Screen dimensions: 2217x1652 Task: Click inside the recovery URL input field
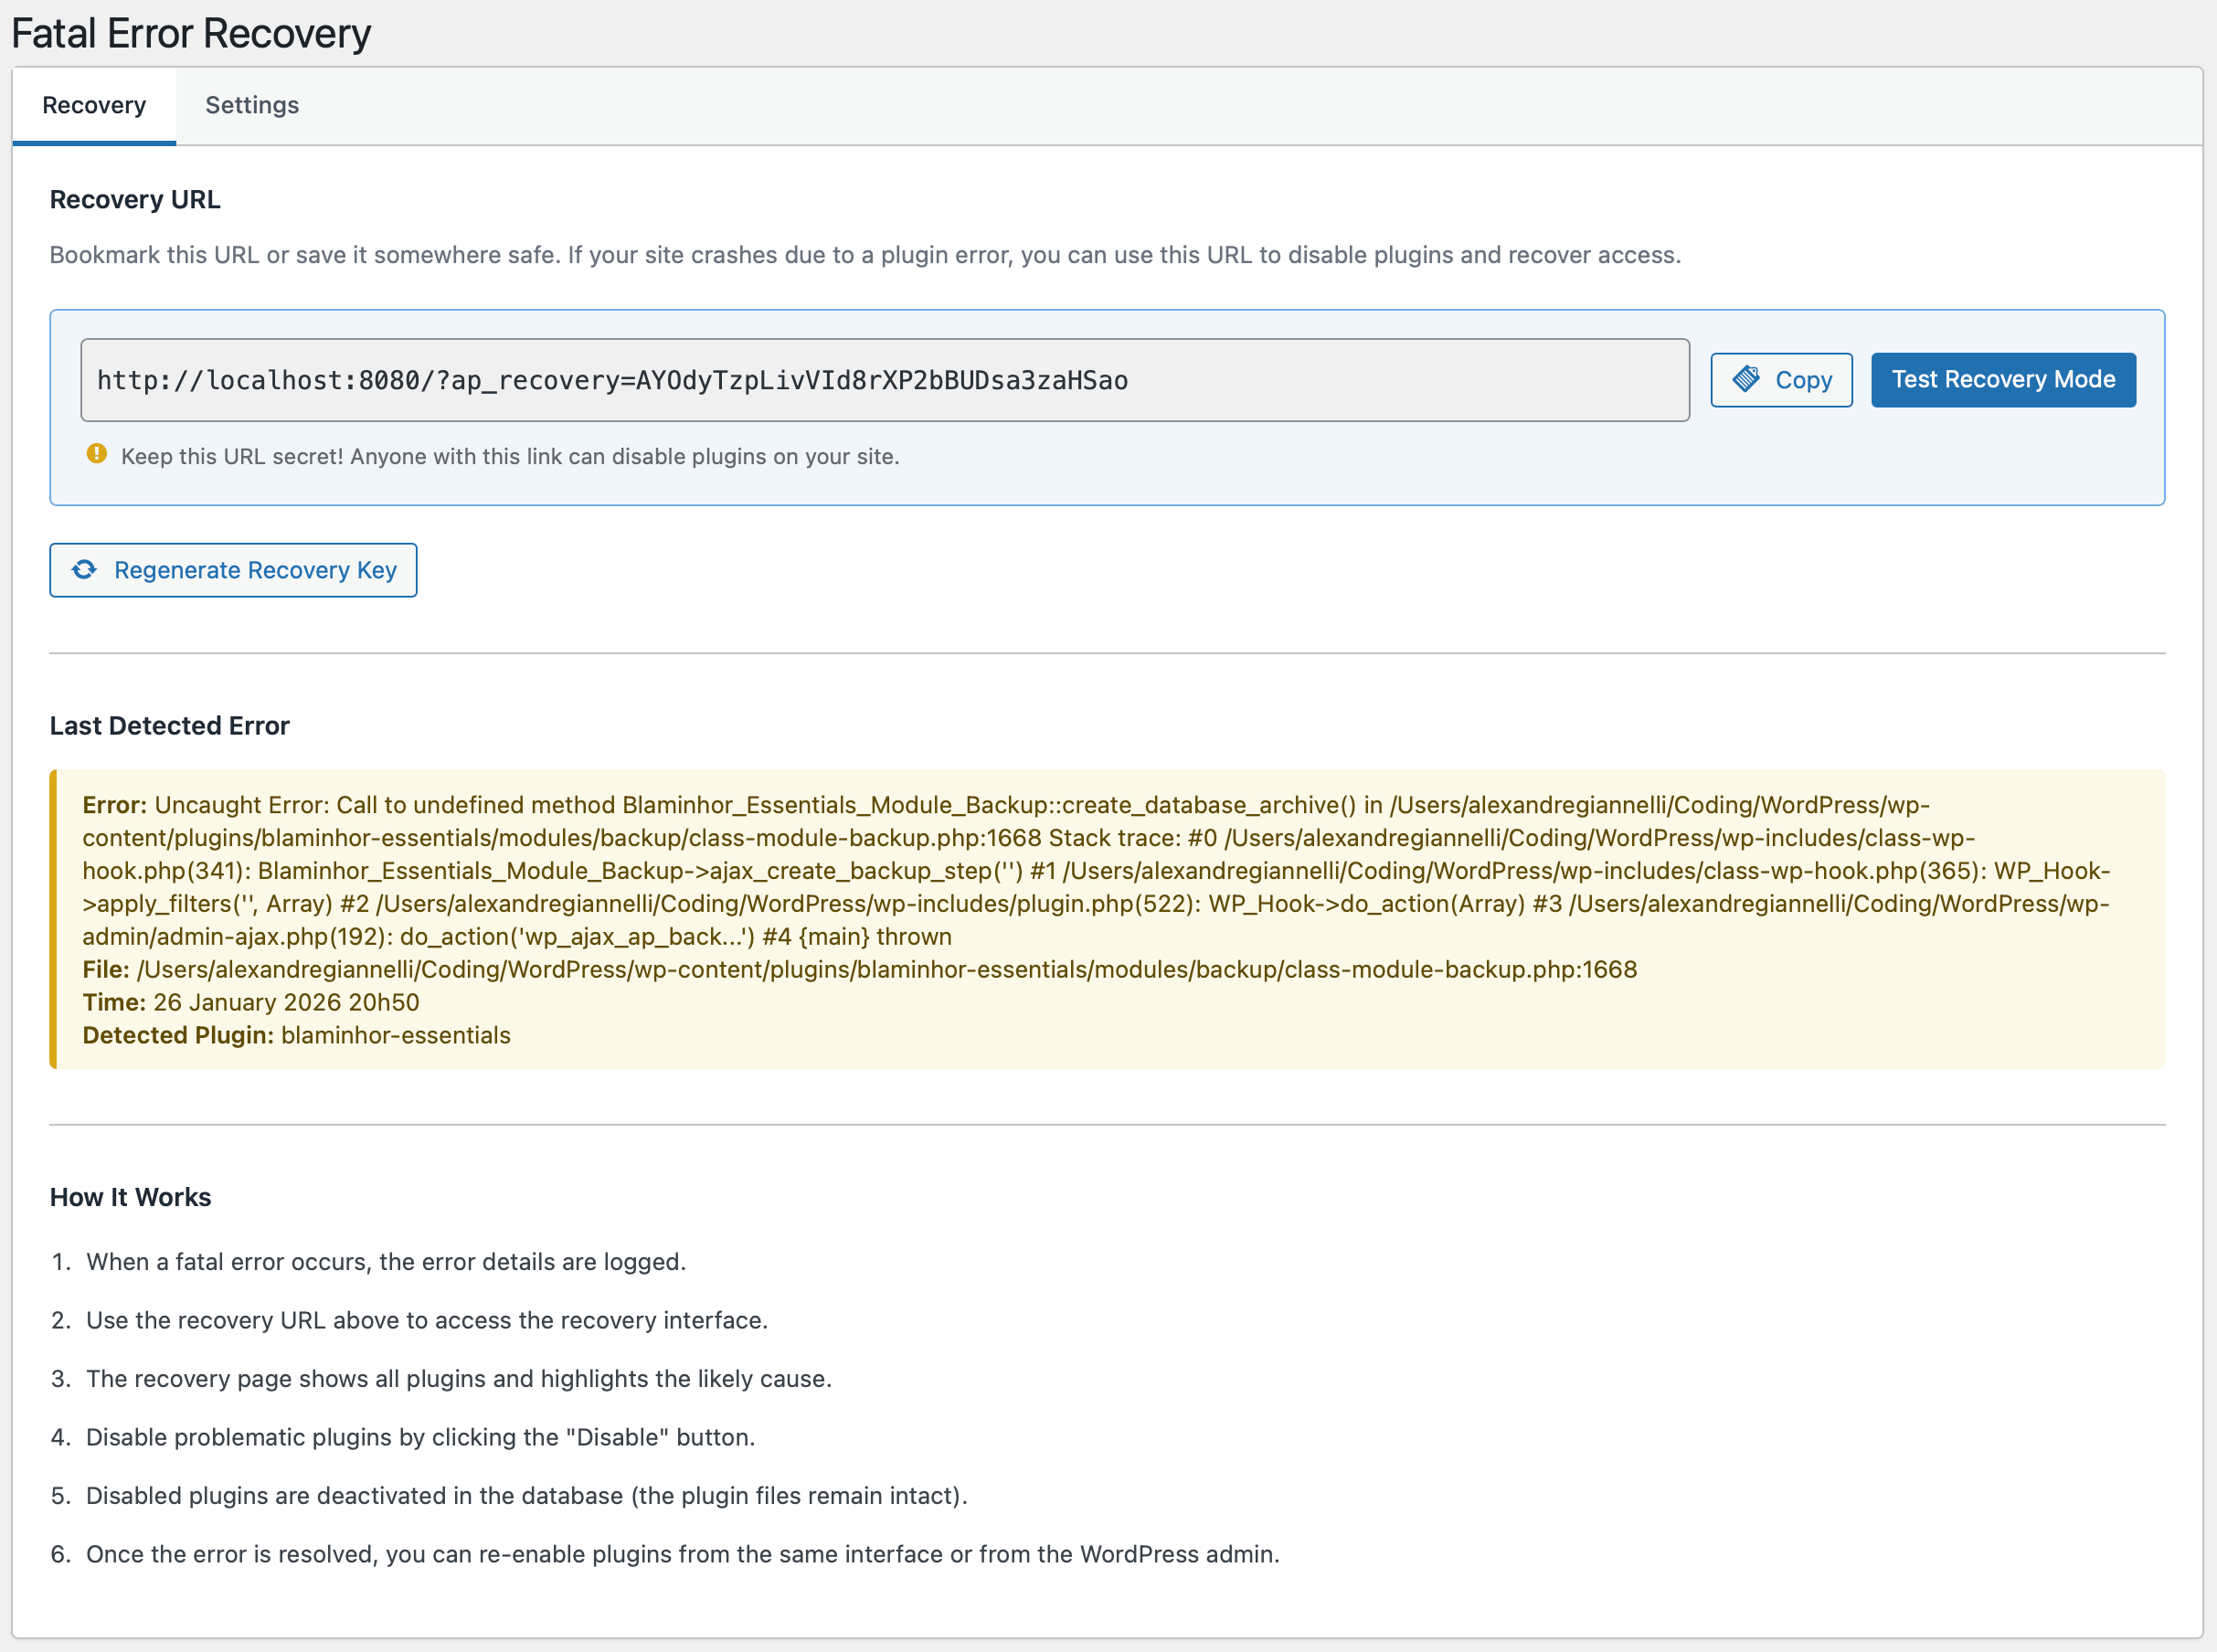[x=885, y=380]
